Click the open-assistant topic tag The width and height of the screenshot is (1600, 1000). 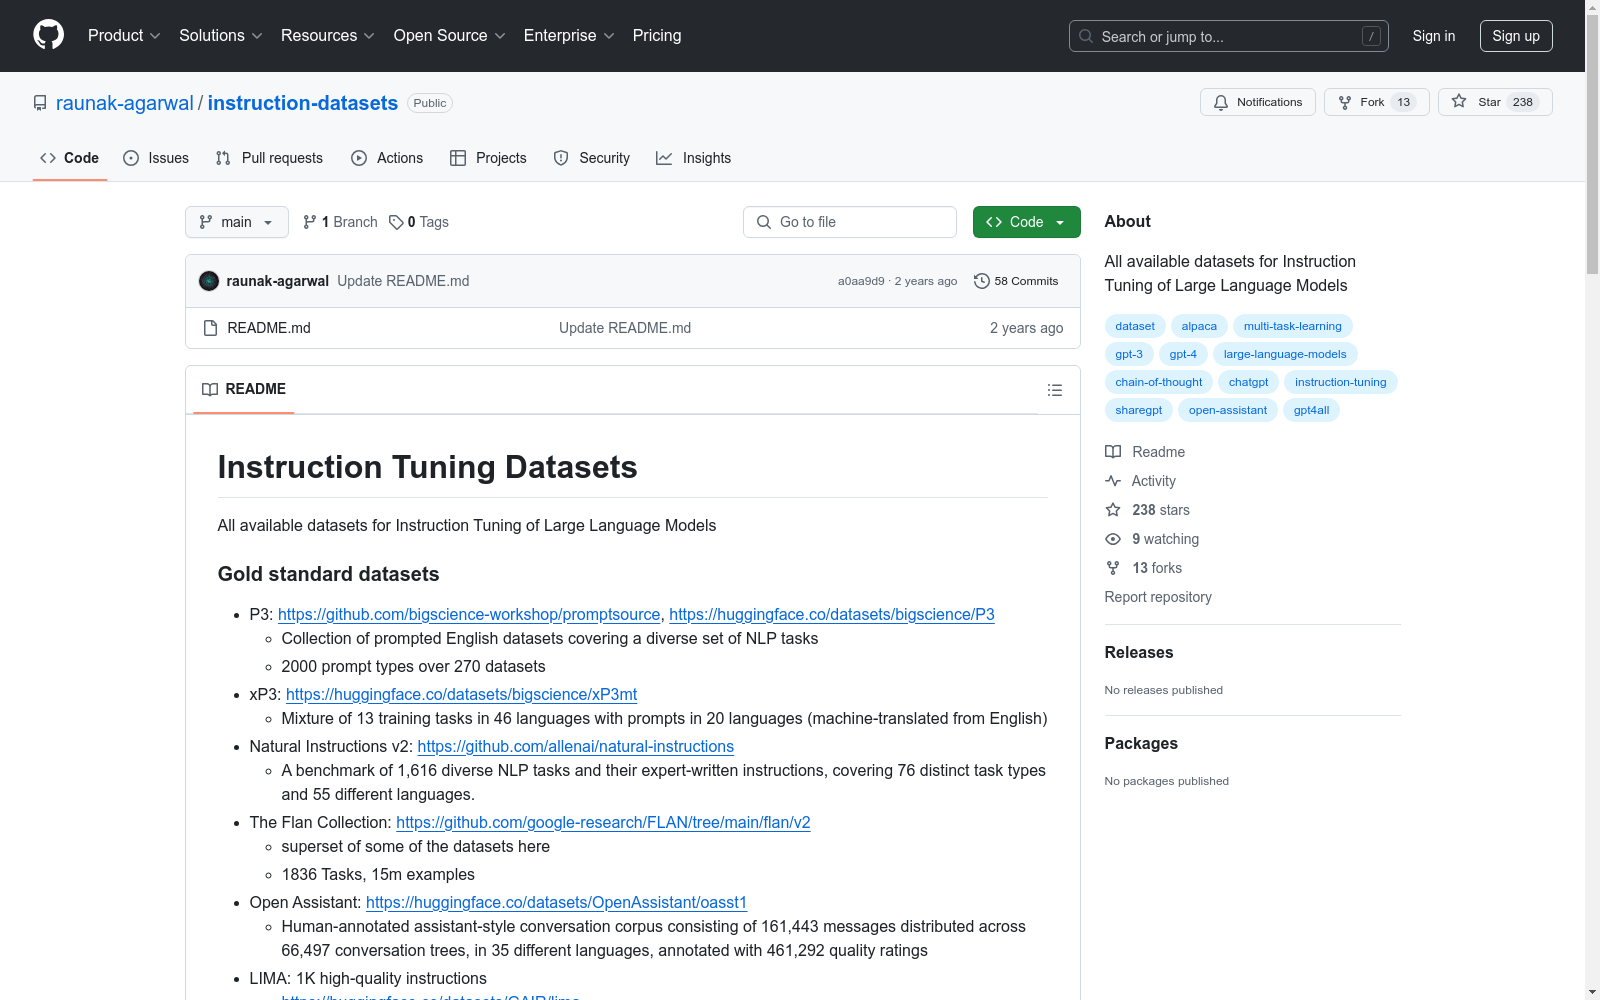(x=1228, y=410)
